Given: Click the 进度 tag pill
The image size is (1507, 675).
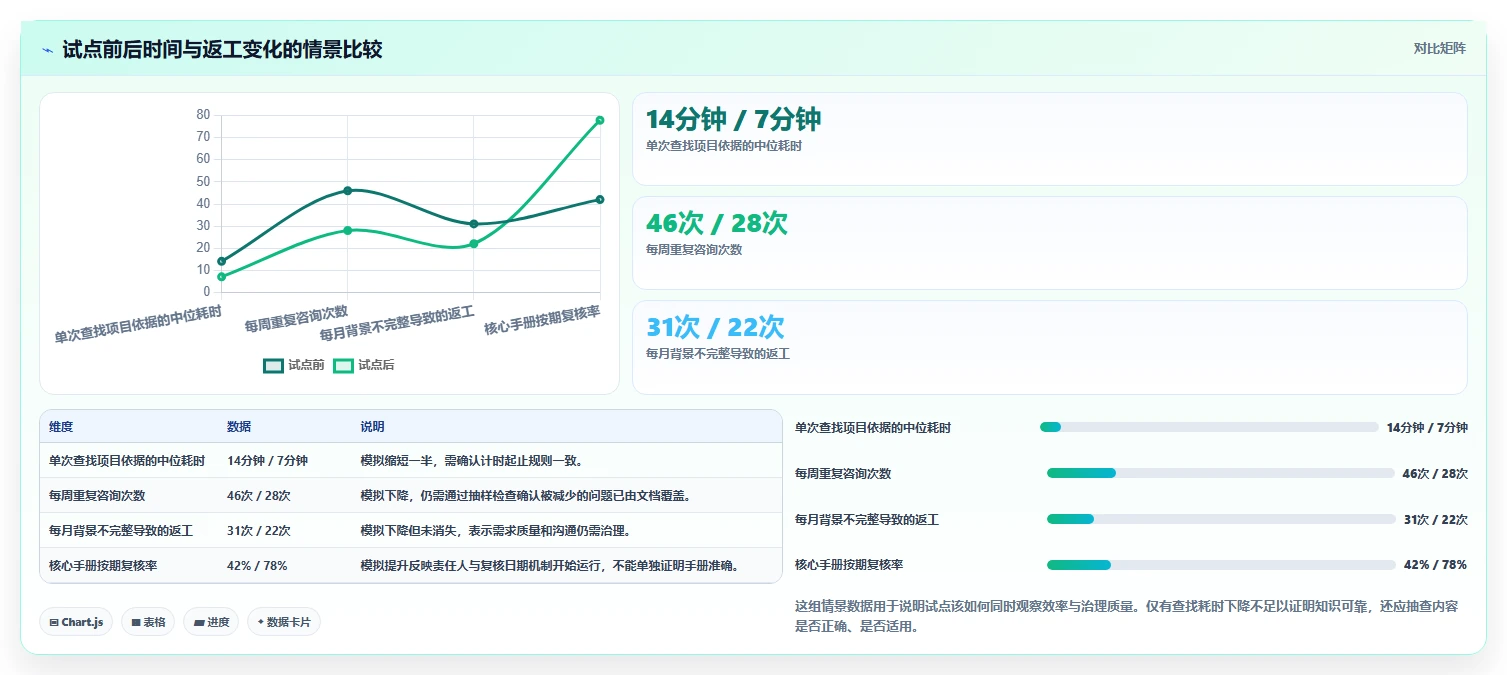Looking at the screenshot, I should click(211, 622).
